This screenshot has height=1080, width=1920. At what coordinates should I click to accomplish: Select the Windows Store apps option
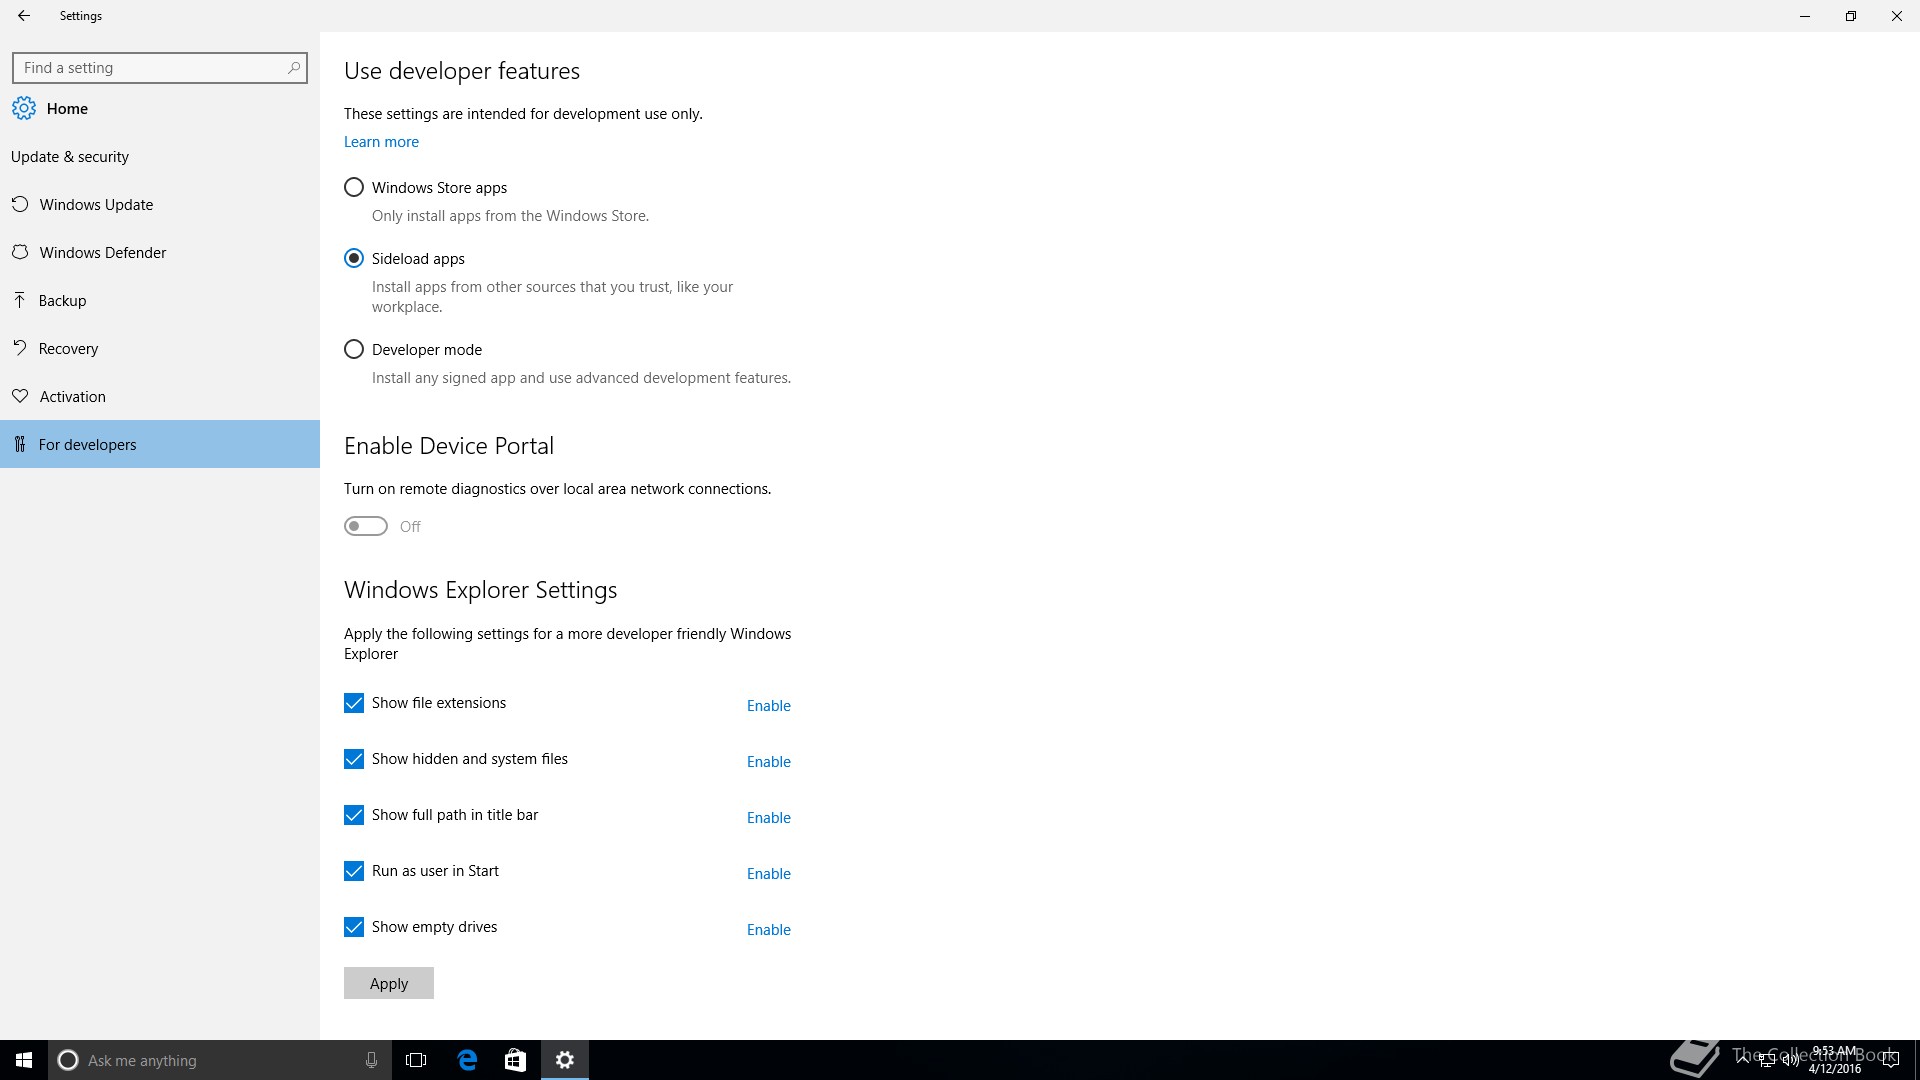(354, 188)
